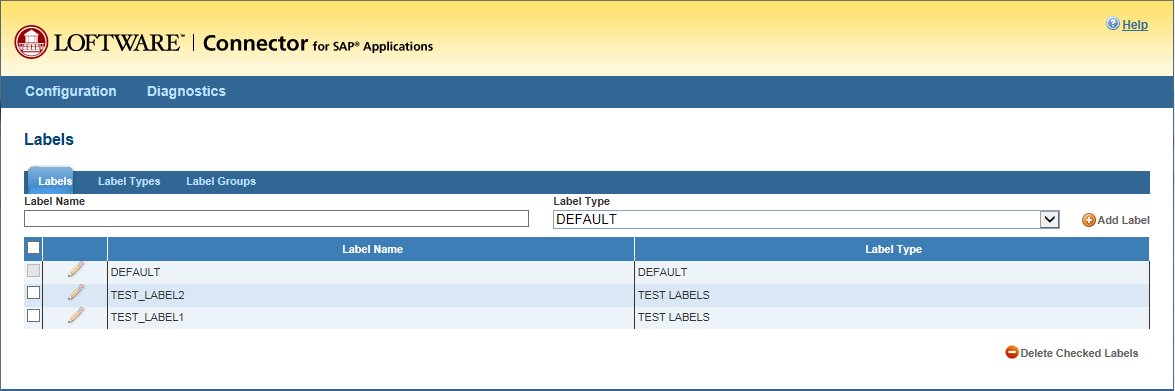Check the TEST_LABEL2 row checkbox
The width and height of the screenshot is (1175, 391).
click(x=33, y=293)
